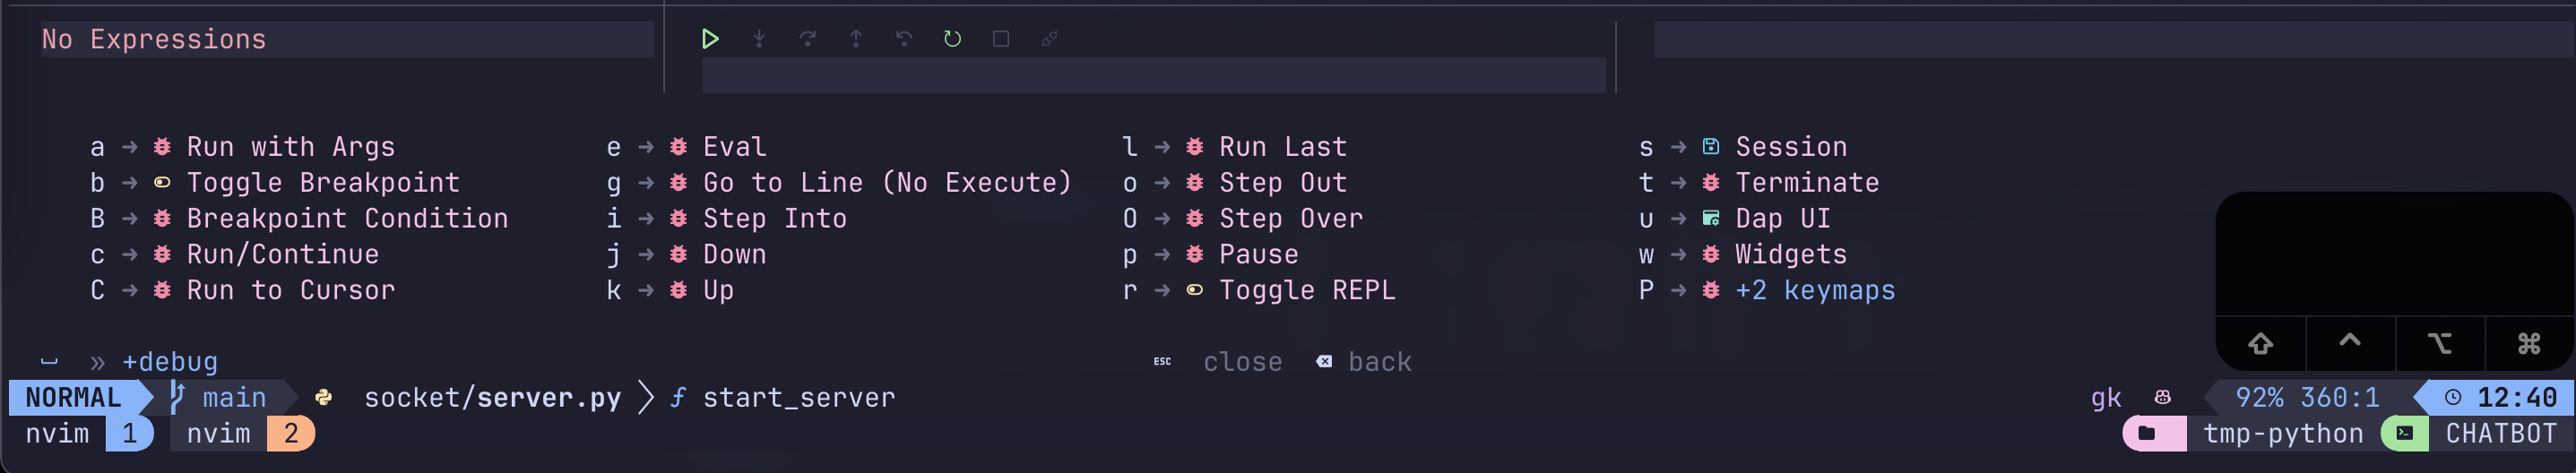This screenshot has width=2576, height=473.
Task: Open the Widgets entry
Action: click(x=1742, y=255)
